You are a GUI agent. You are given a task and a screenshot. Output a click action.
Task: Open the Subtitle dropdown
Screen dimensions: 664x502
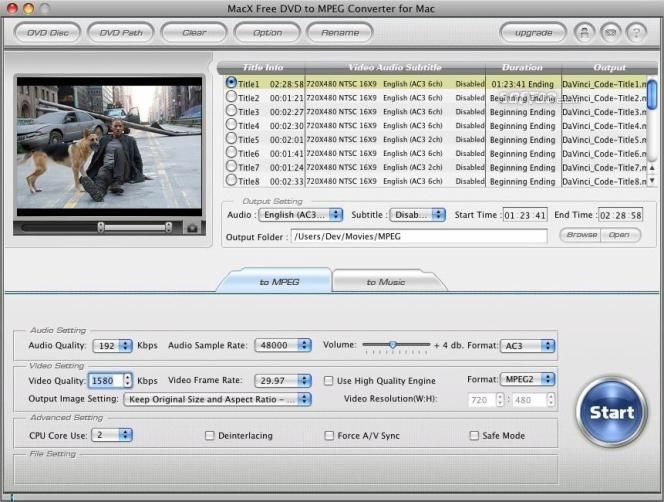coord(417,215)
